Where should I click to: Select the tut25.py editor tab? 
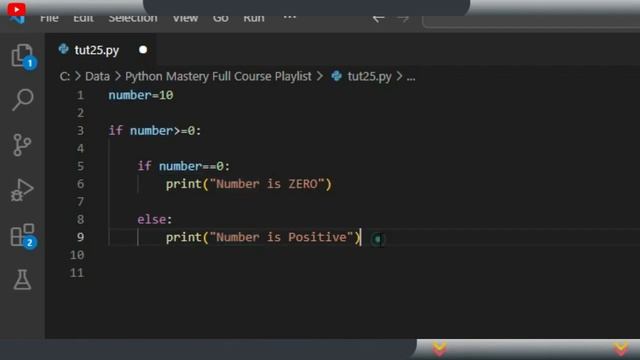tap(100, 50)
